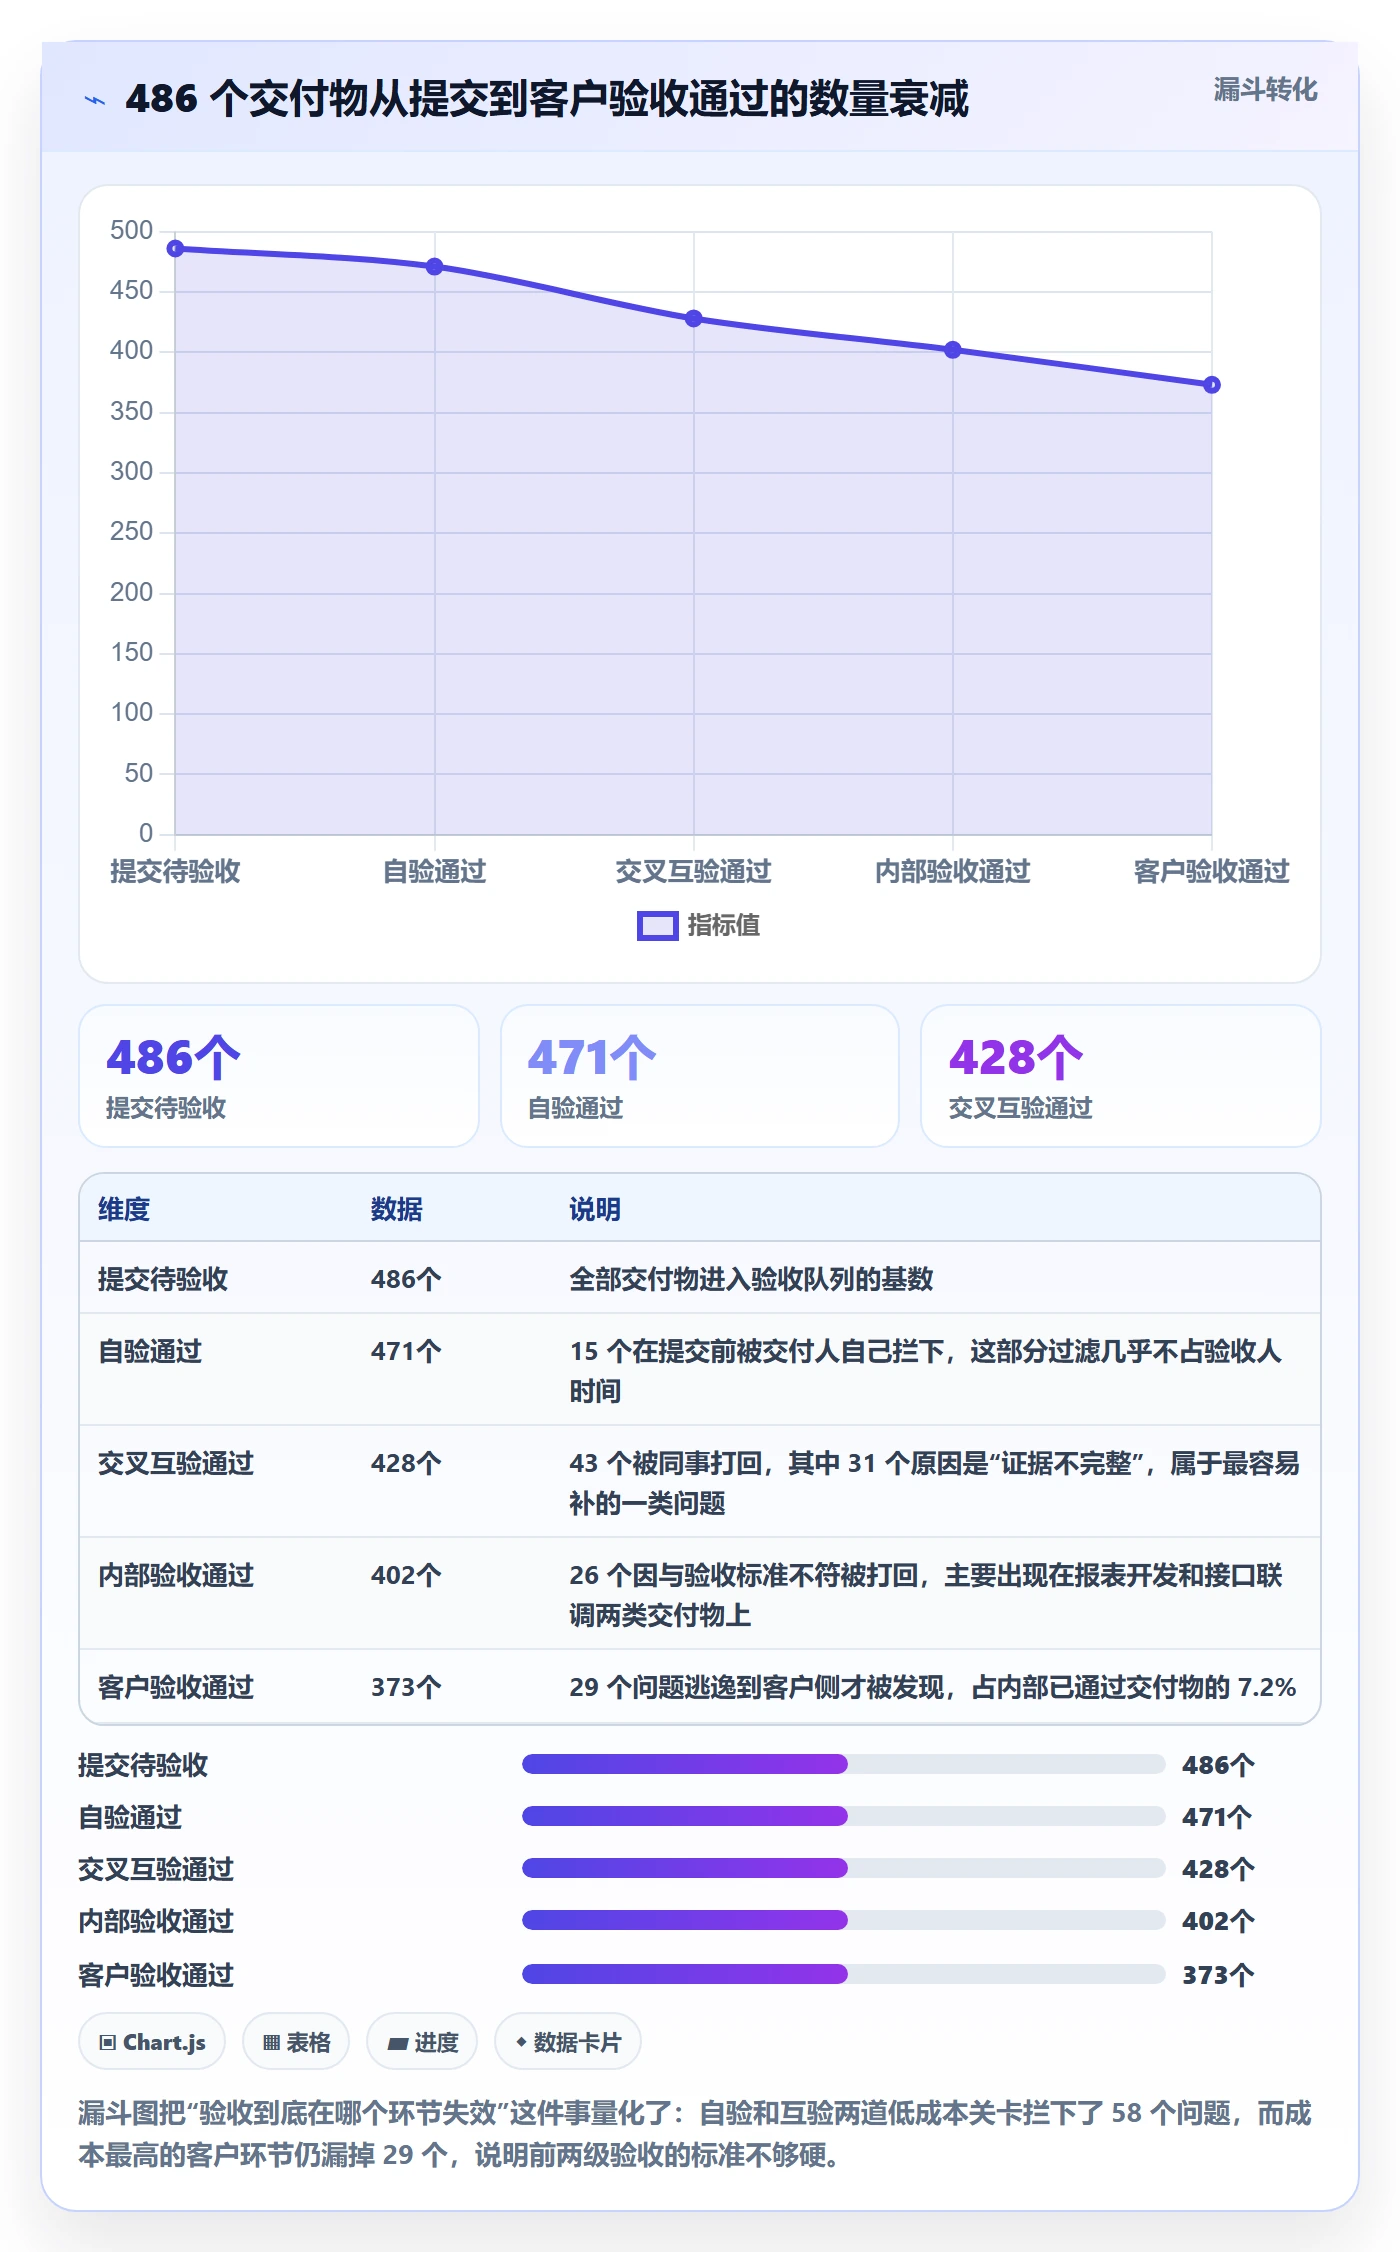
Task: Click the 486个 value beside the progress bar
Action: pos(1218,1765)
